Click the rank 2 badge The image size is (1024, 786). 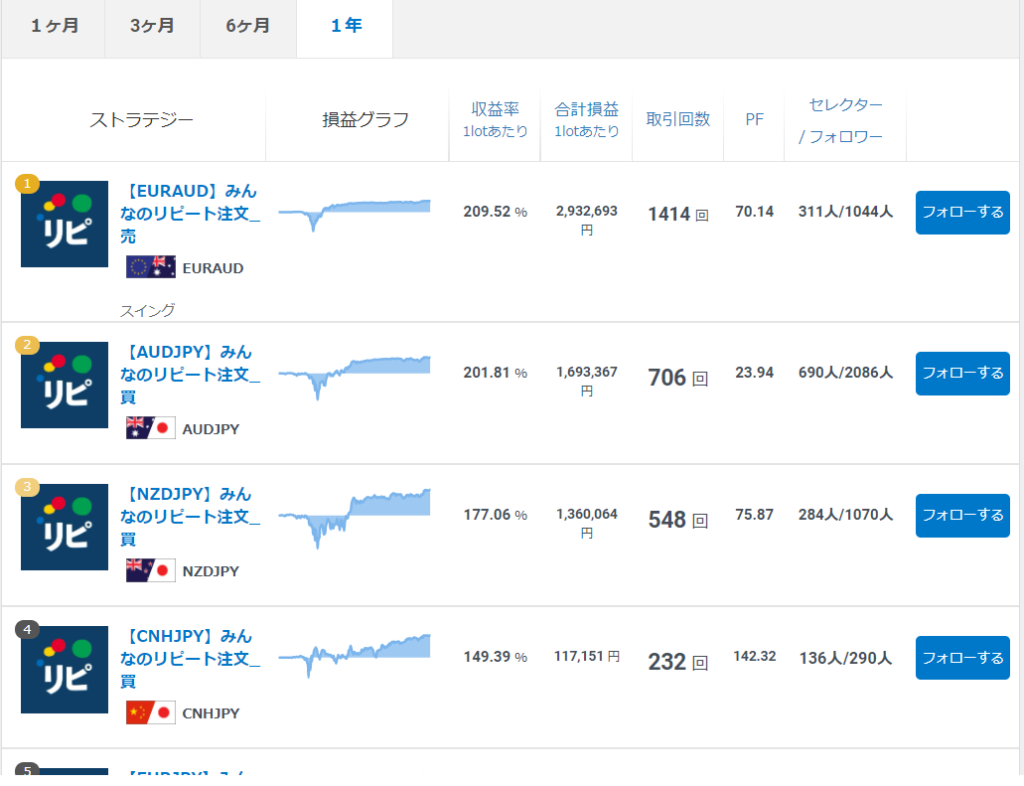click(x=27, y=344)
